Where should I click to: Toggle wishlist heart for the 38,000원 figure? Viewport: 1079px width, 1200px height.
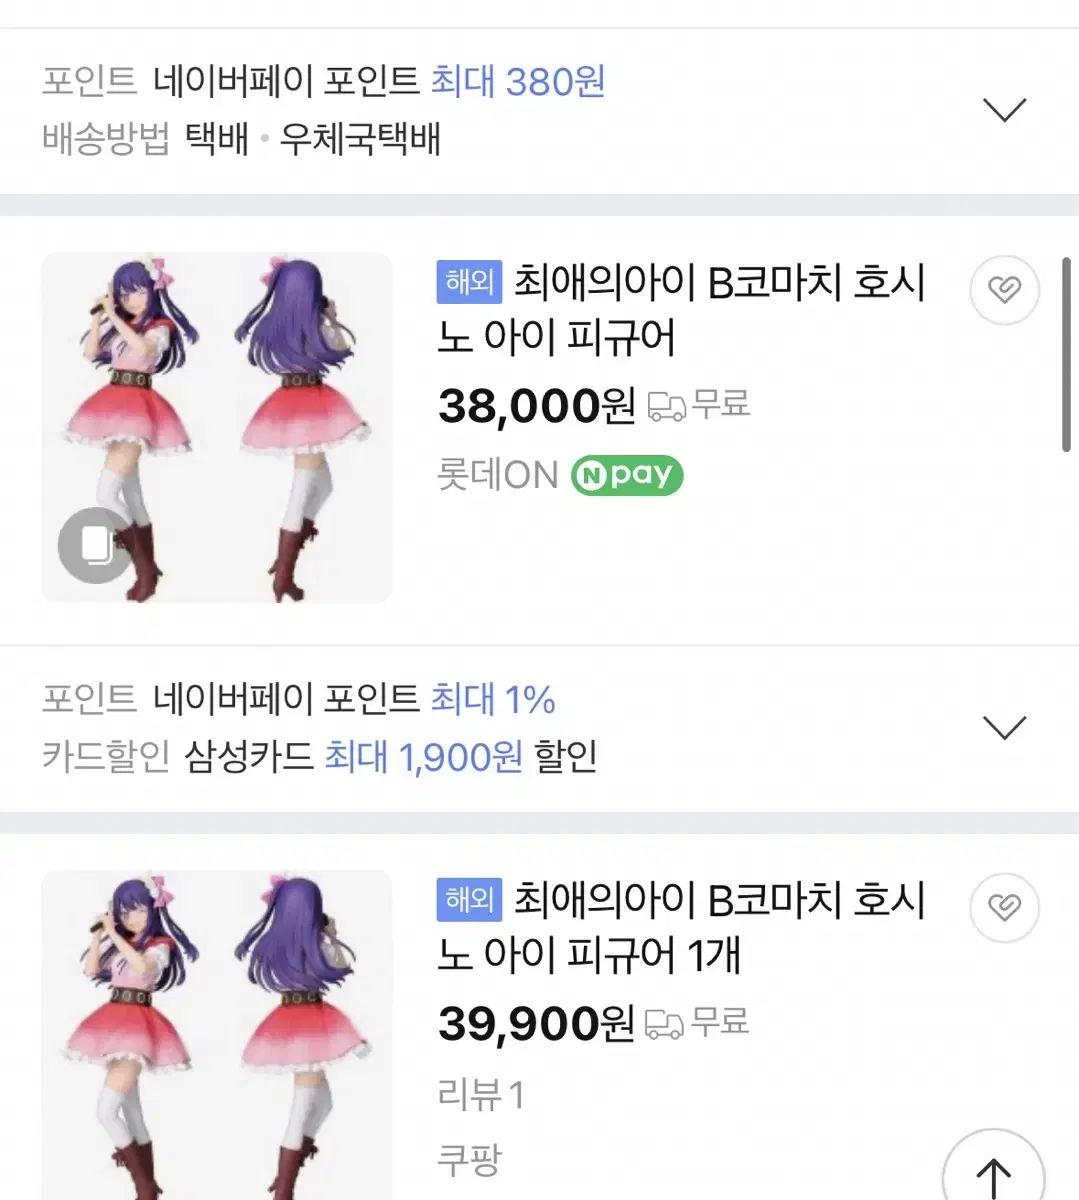[1004, 290]
